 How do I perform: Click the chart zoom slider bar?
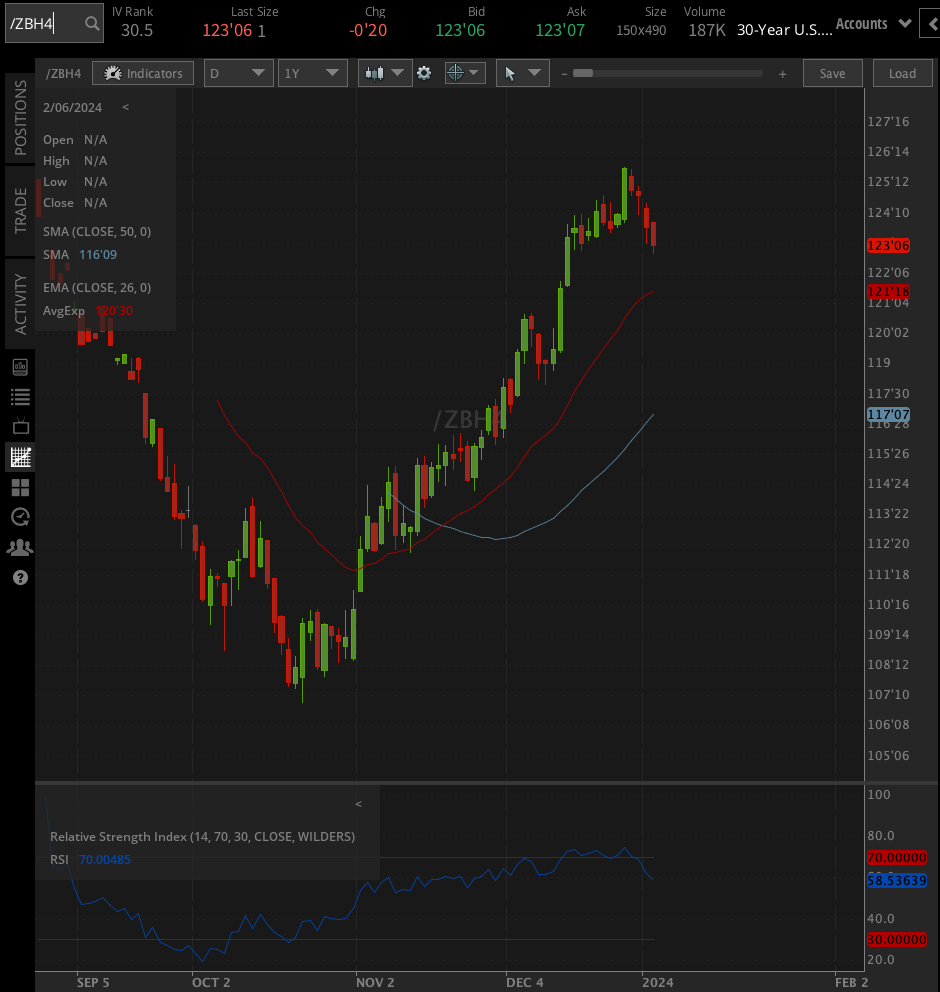pos(670,73)
